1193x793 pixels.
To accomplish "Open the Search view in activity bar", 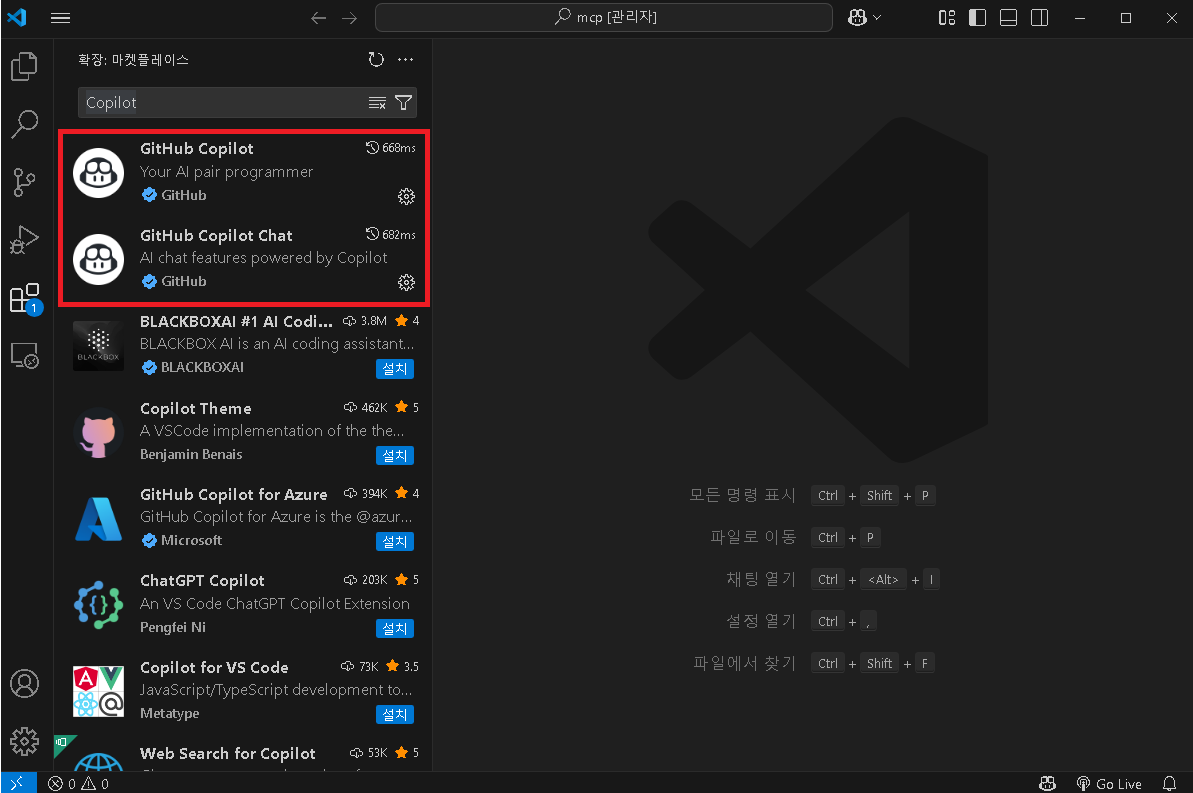I will pos(24,124).
